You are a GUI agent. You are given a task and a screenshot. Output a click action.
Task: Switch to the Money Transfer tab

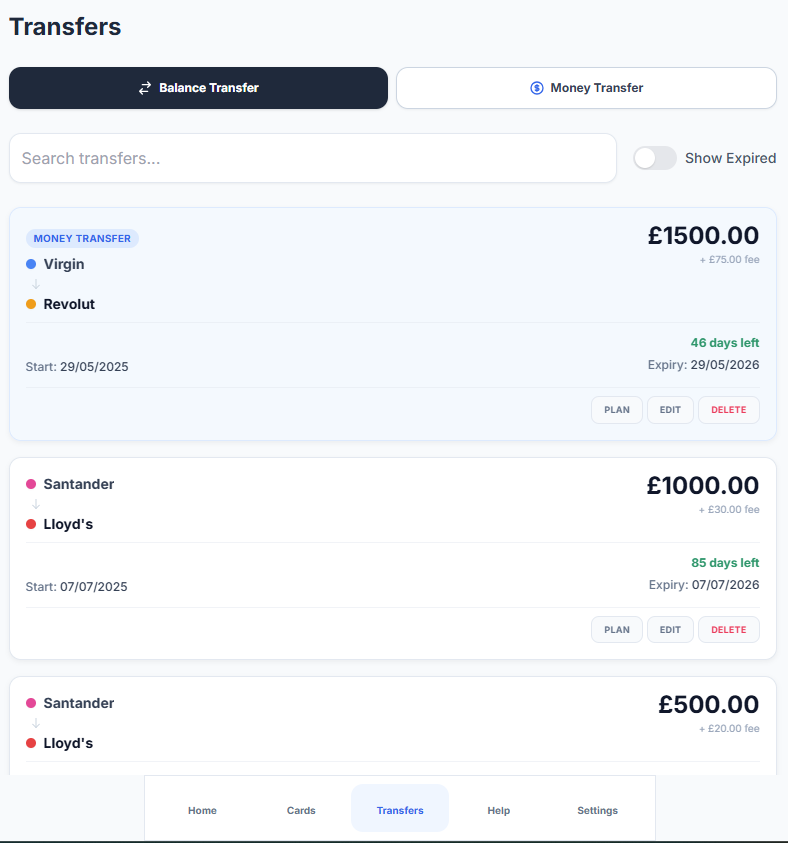pos(586,88)
